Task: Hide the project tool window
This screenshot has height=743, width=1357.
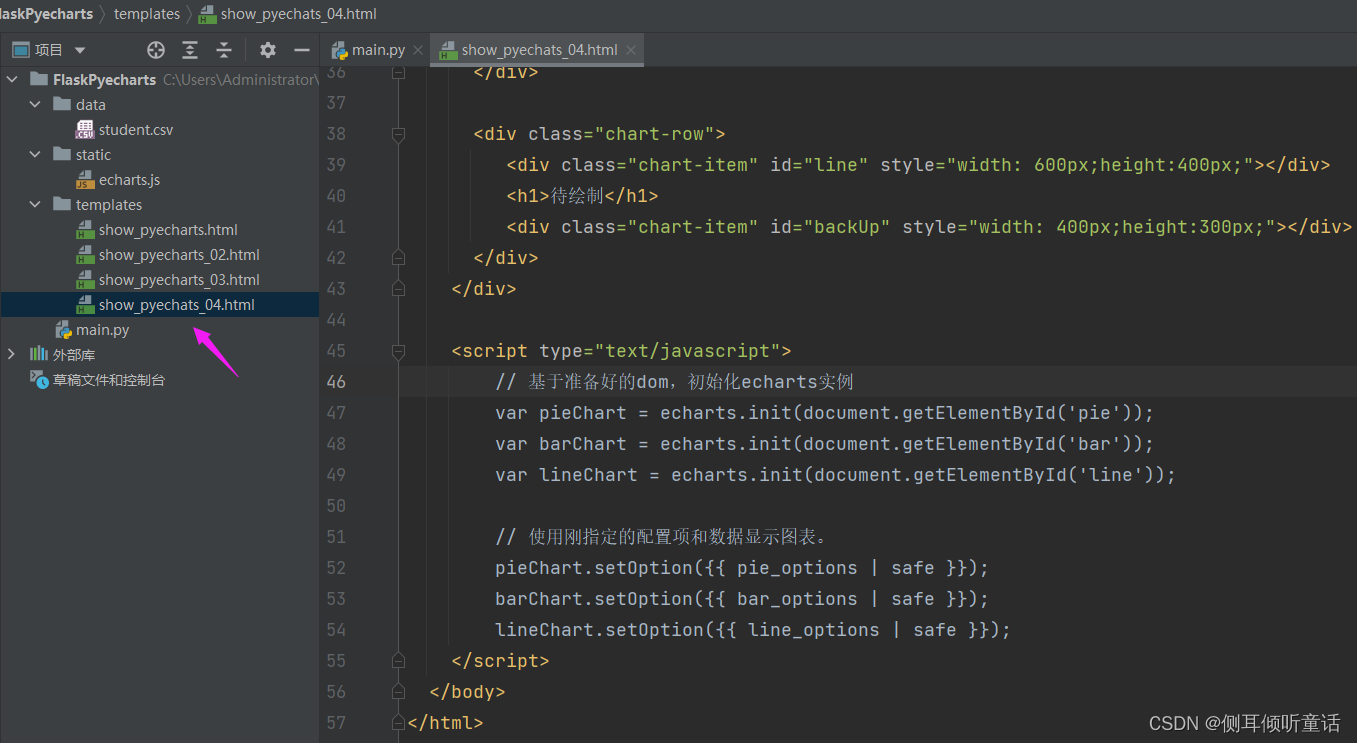Action: click(302, 50)
